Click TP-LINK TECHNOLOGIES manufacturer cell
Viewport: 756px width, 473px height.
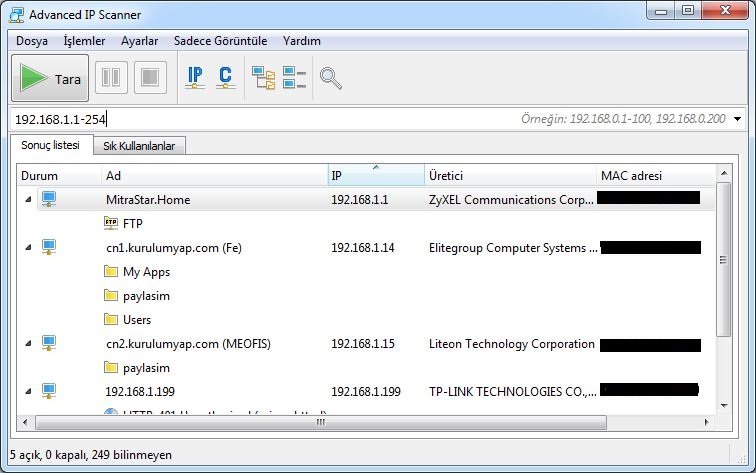[x=513, y=392]
